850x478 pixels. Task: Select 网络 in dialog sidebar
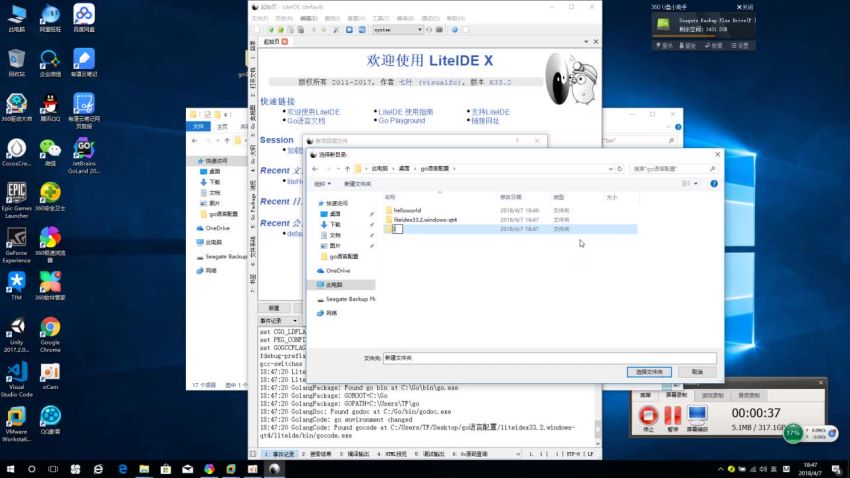(327, 313)
